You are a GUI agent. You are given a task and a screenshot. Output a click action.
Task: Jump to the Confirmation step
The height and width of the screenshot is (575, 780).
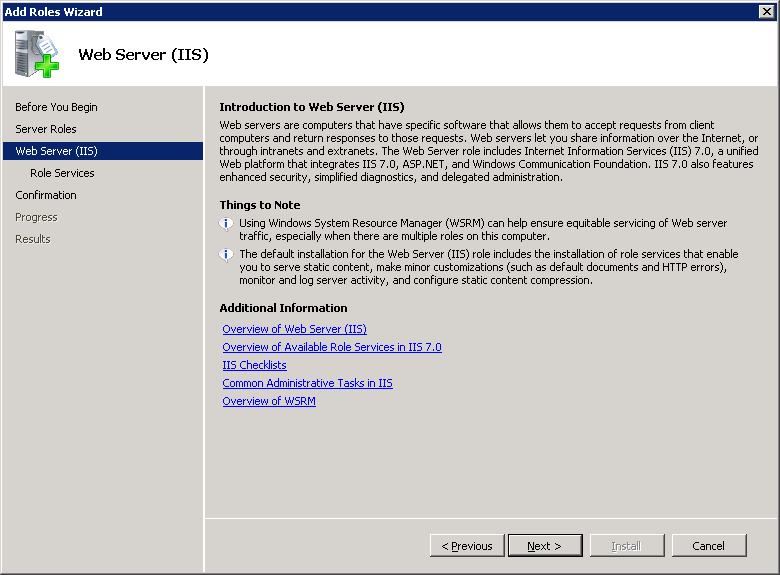(46, 195)
